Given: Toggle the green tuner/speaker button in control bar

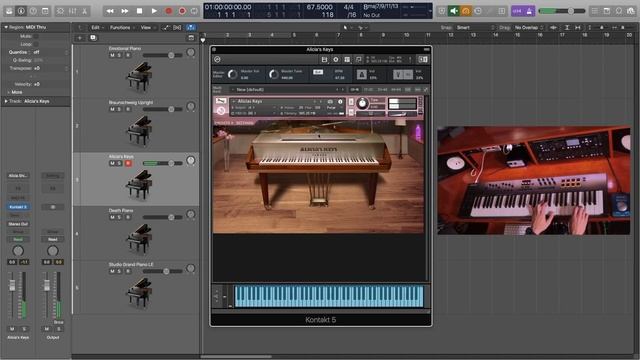Looking at the screenshot, I should (x=454, y=11).
